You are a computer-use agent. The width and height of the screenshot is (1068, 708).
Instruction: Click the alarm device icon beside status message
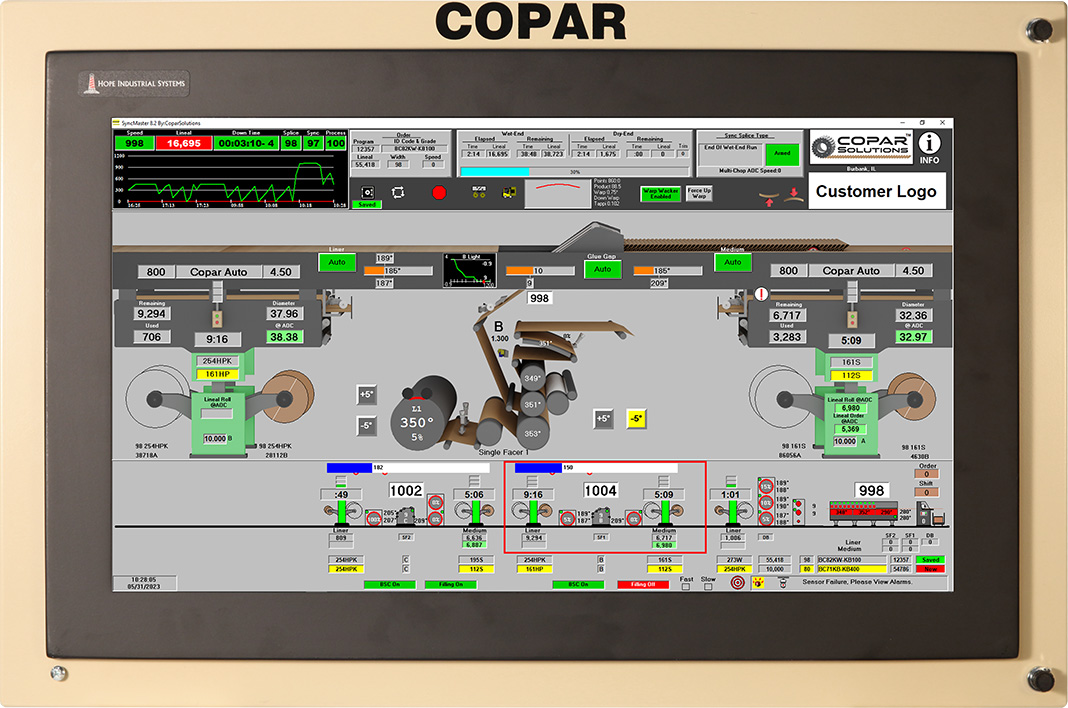(x=783, y=583)
